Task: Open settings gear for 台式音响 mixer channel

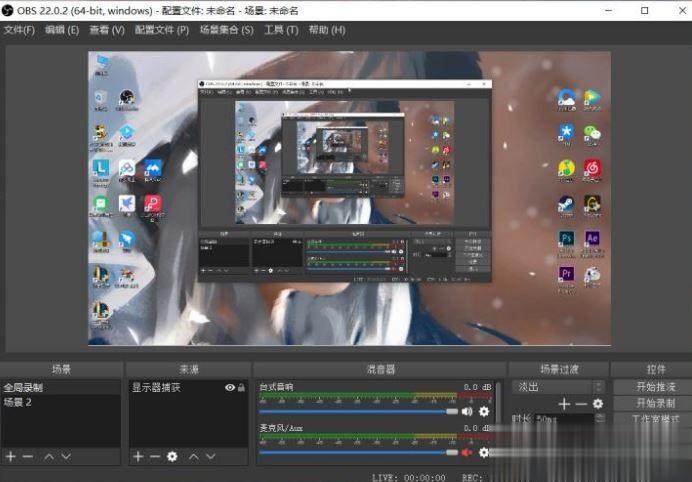Action: point(484,411)
